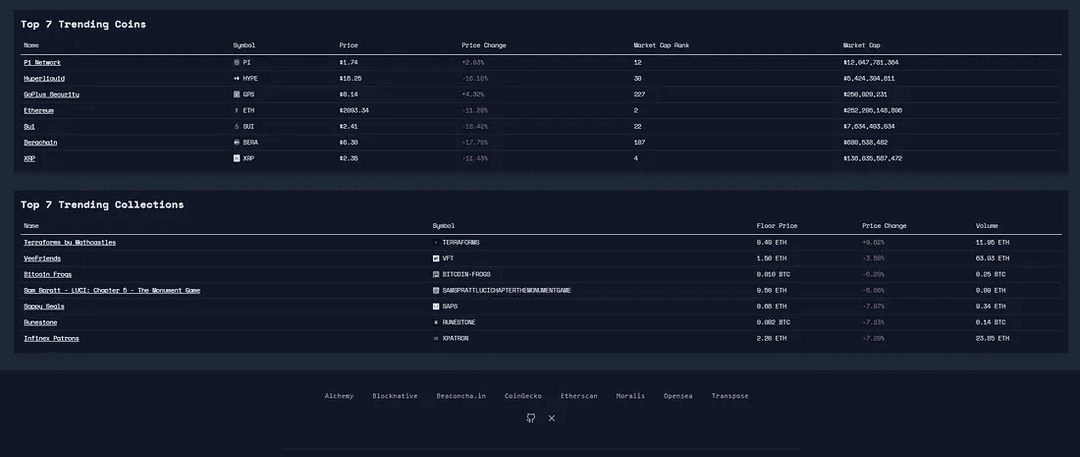Click the ETH coin logo icon
Image resolution: width=1080 pixels, height=457 pixels.
coord(237,110)
